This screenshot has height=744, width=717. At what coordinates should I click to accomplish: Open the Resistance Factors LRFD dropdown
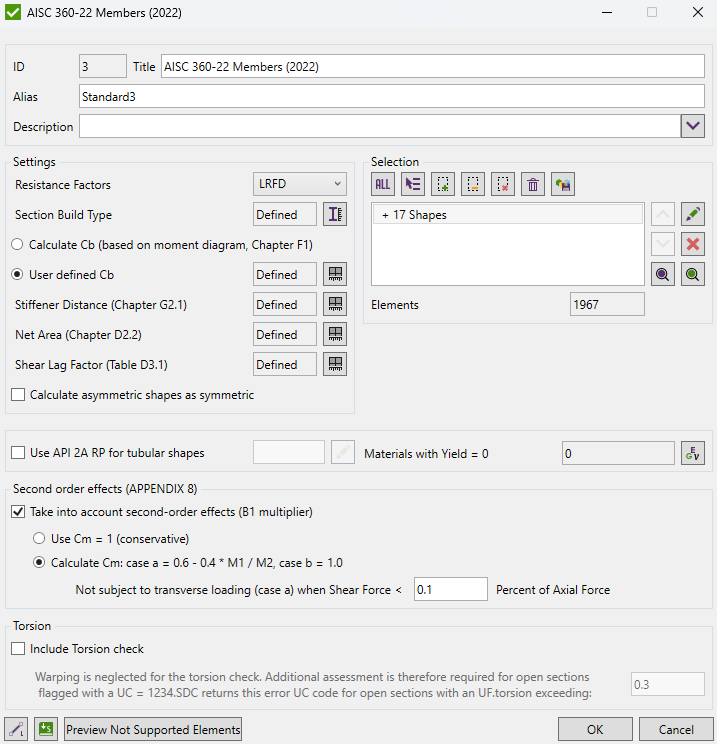point(299,184)
